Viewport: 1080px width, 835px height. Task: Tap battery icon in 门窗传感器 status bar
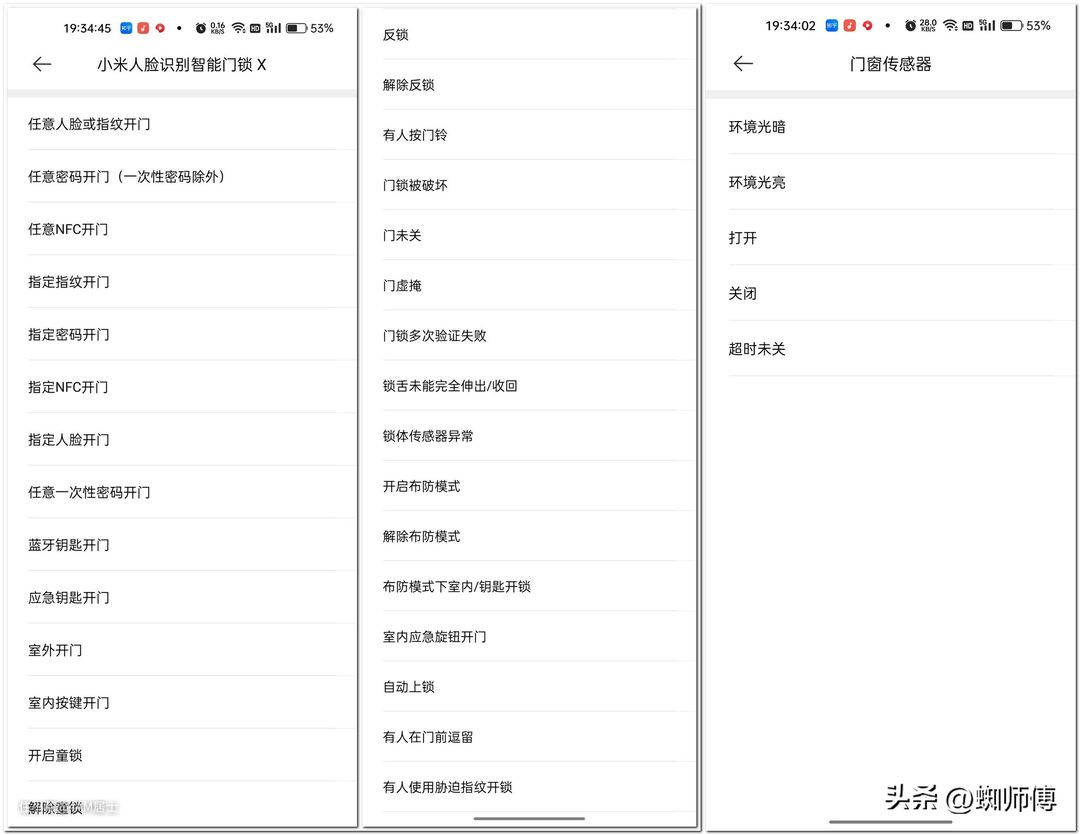[1011, 25]
